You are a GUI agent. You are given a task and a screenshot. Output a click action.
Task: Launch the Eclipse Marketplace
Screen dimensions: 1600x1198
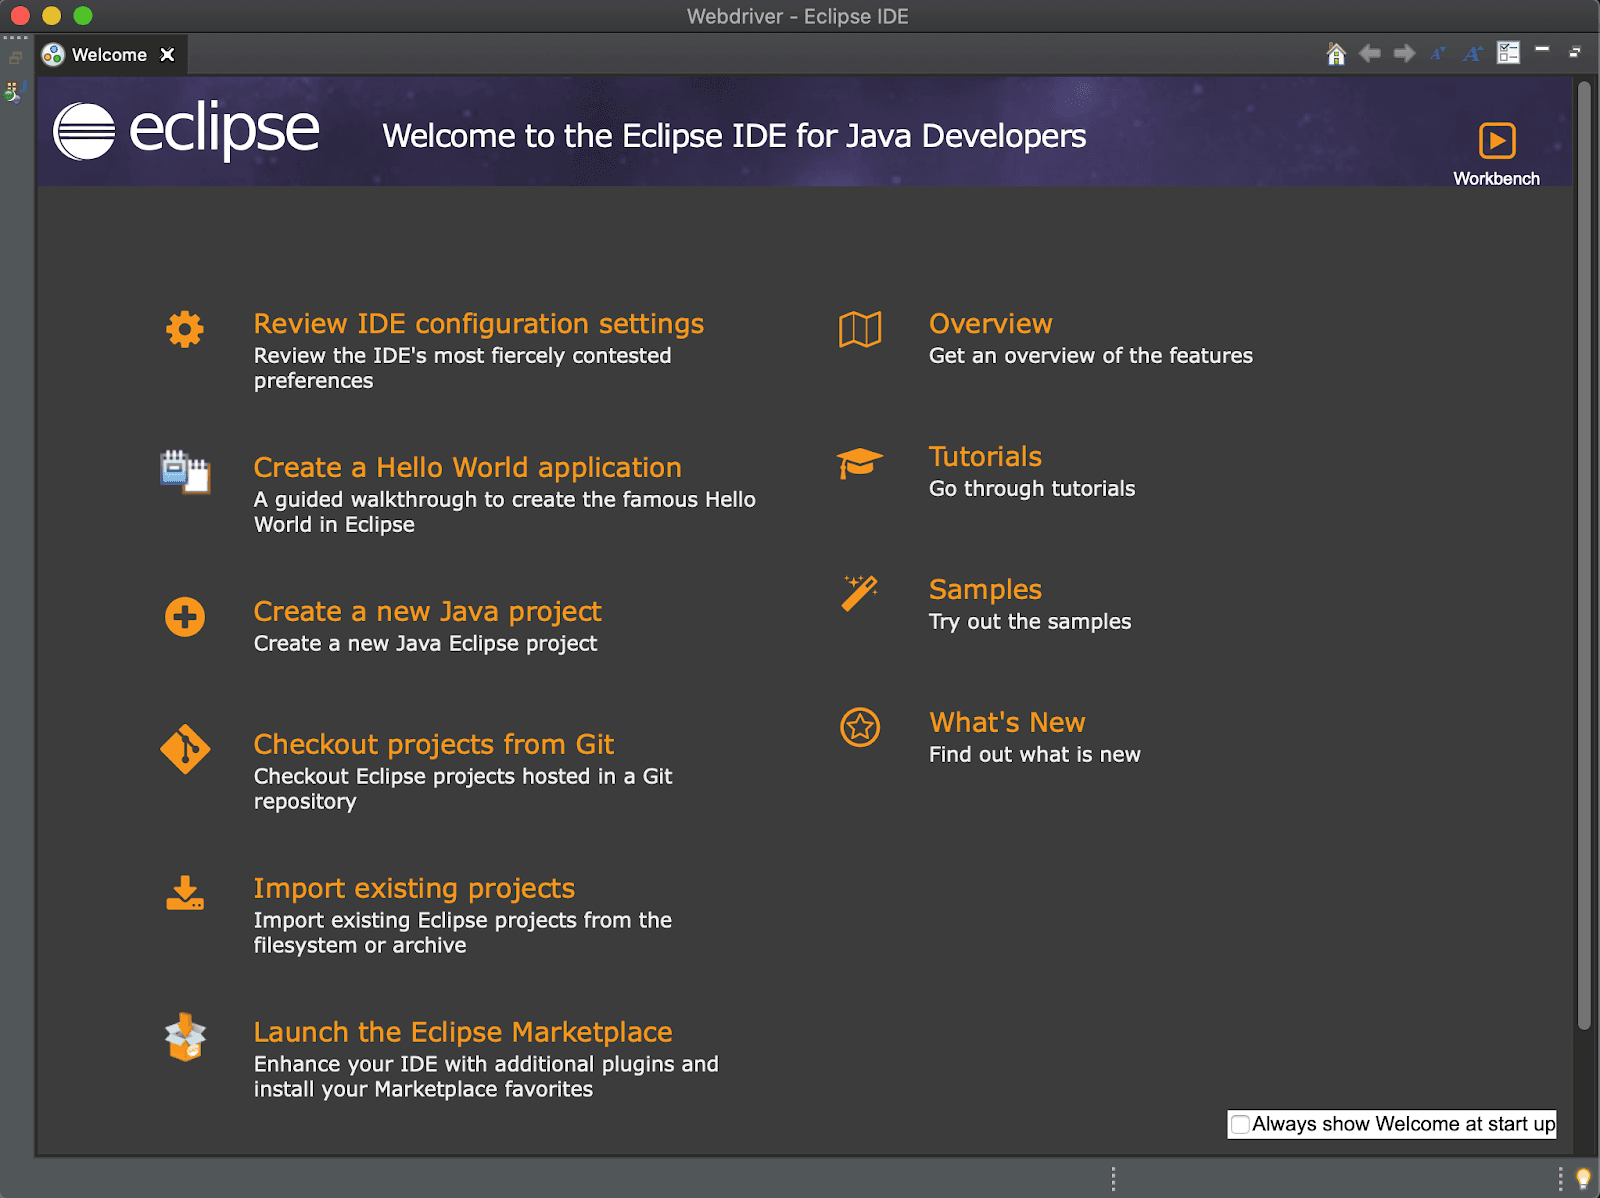tap(463, 1031)
